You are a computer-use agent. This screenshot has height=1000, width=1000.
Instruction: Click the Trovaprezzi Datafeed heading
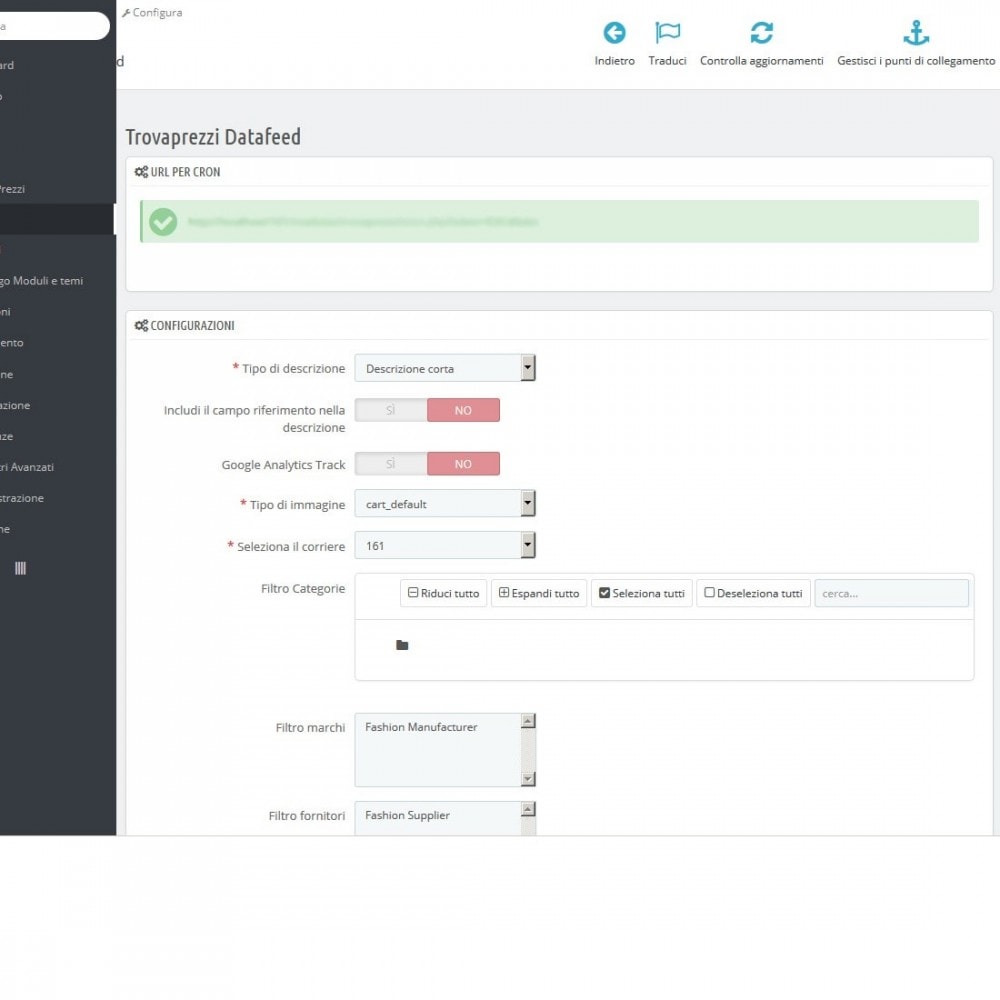[213, 136]
